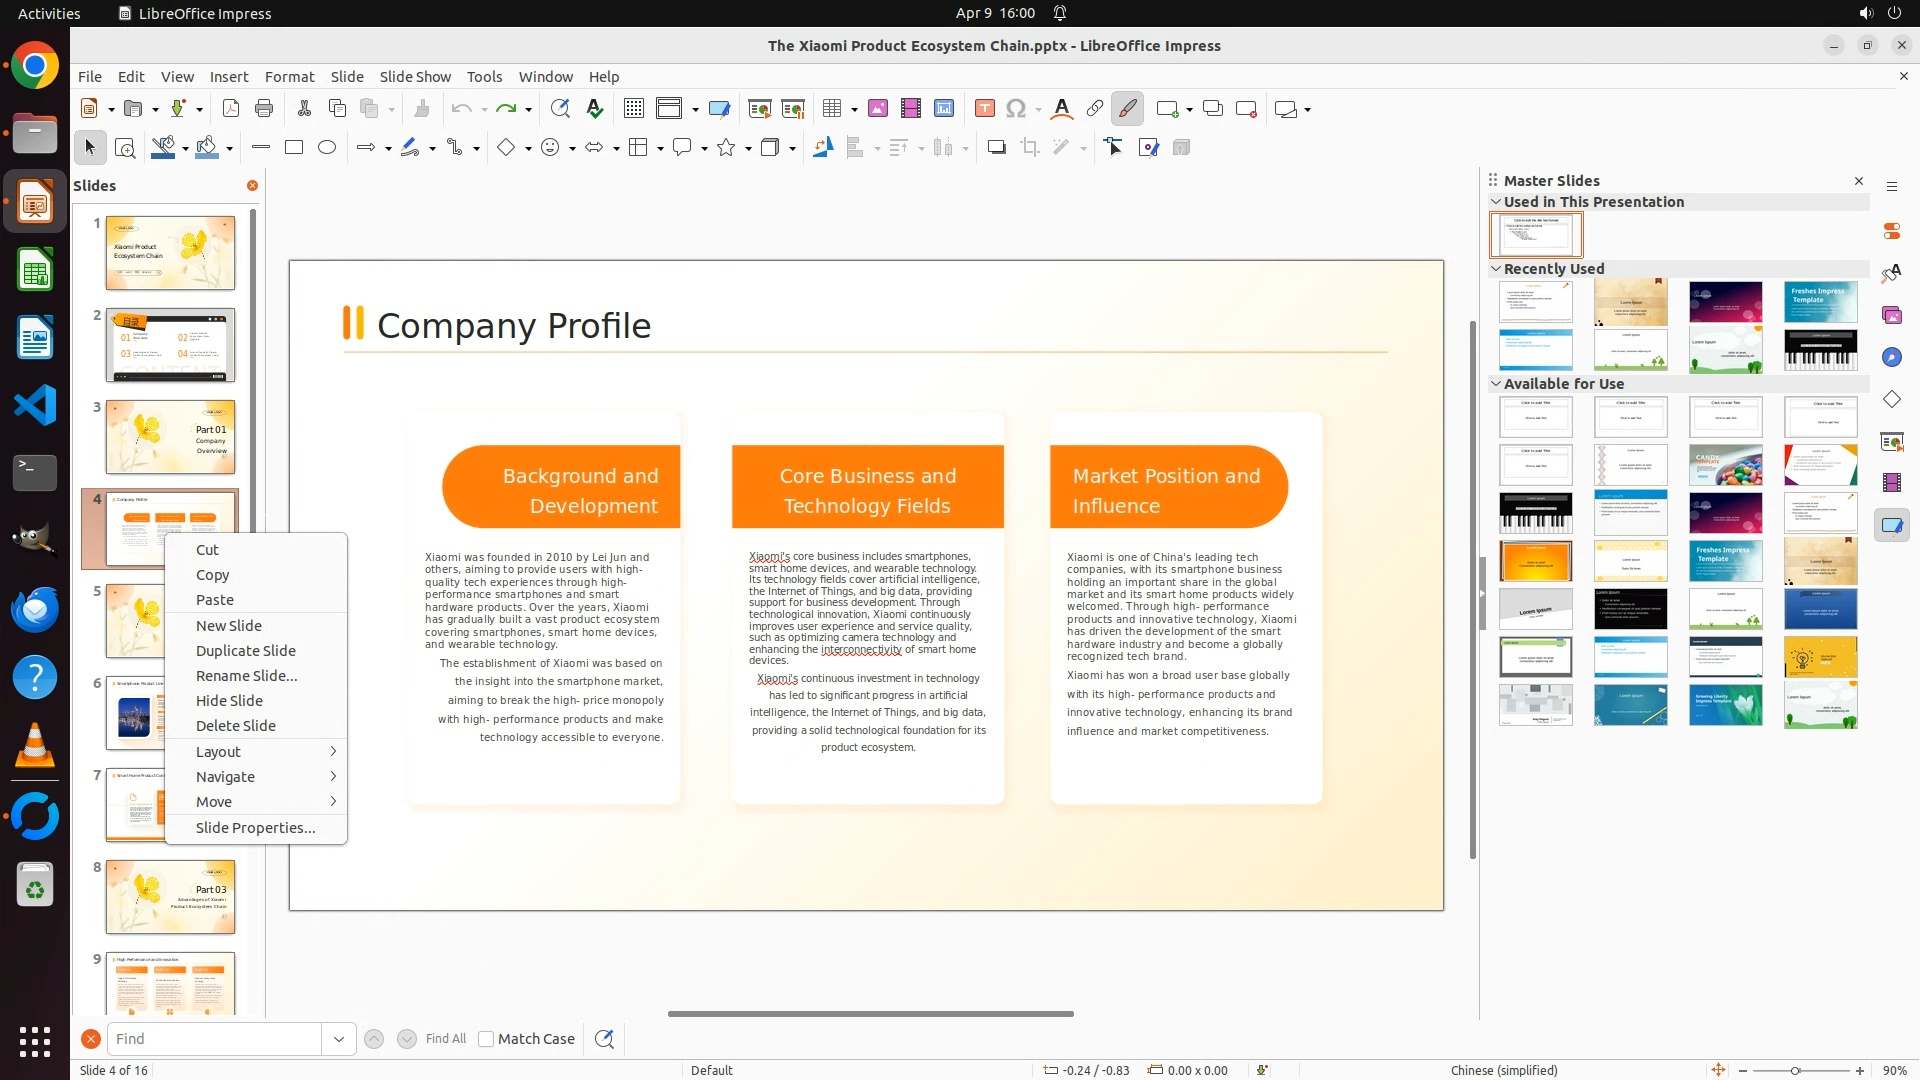Click the Insert Image toolbar icon
This screenshot has width=1920, height=1080.
click(878, 109)
